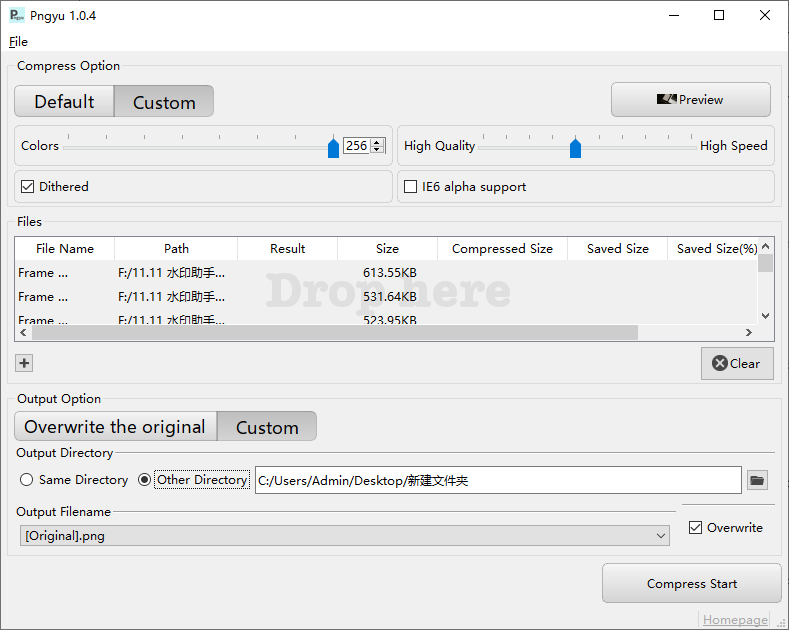
Task: Decrease Colors value with spinner down arrow
Action: [377, 150]
